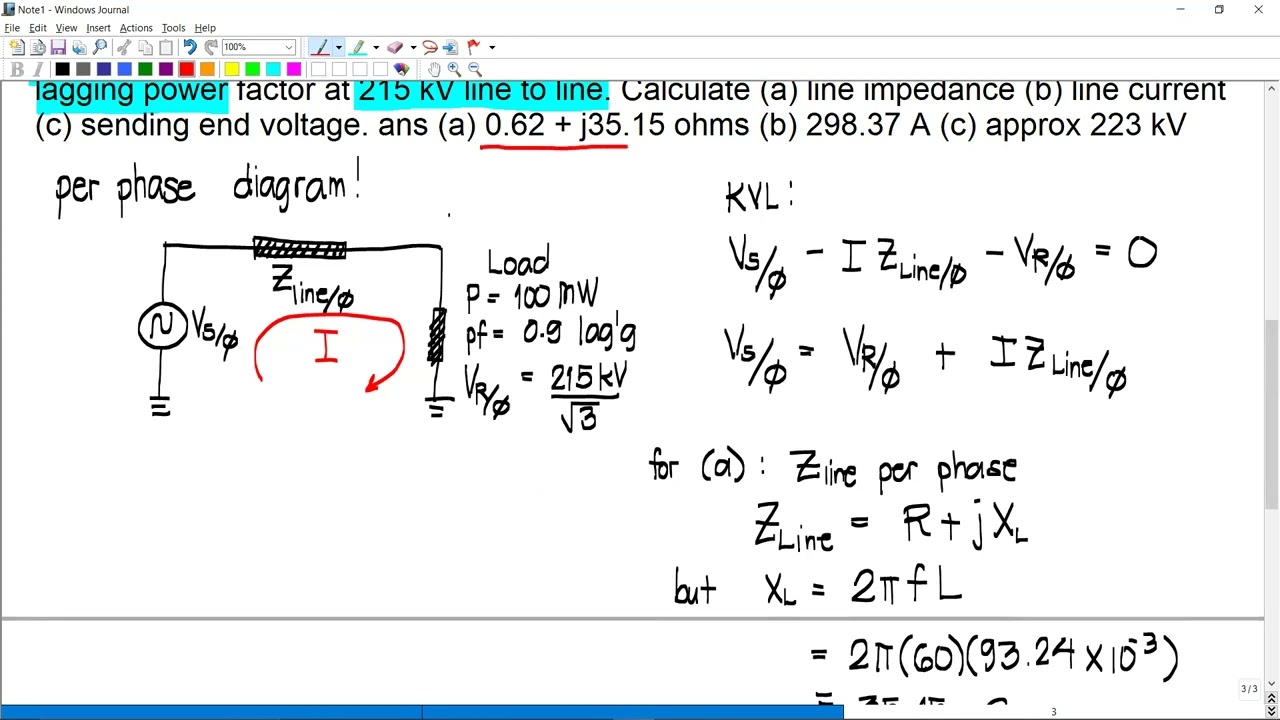The width and height of the screenshot is (1280, 720).
Task: Open the File menu
Action: tap(12, 28)
